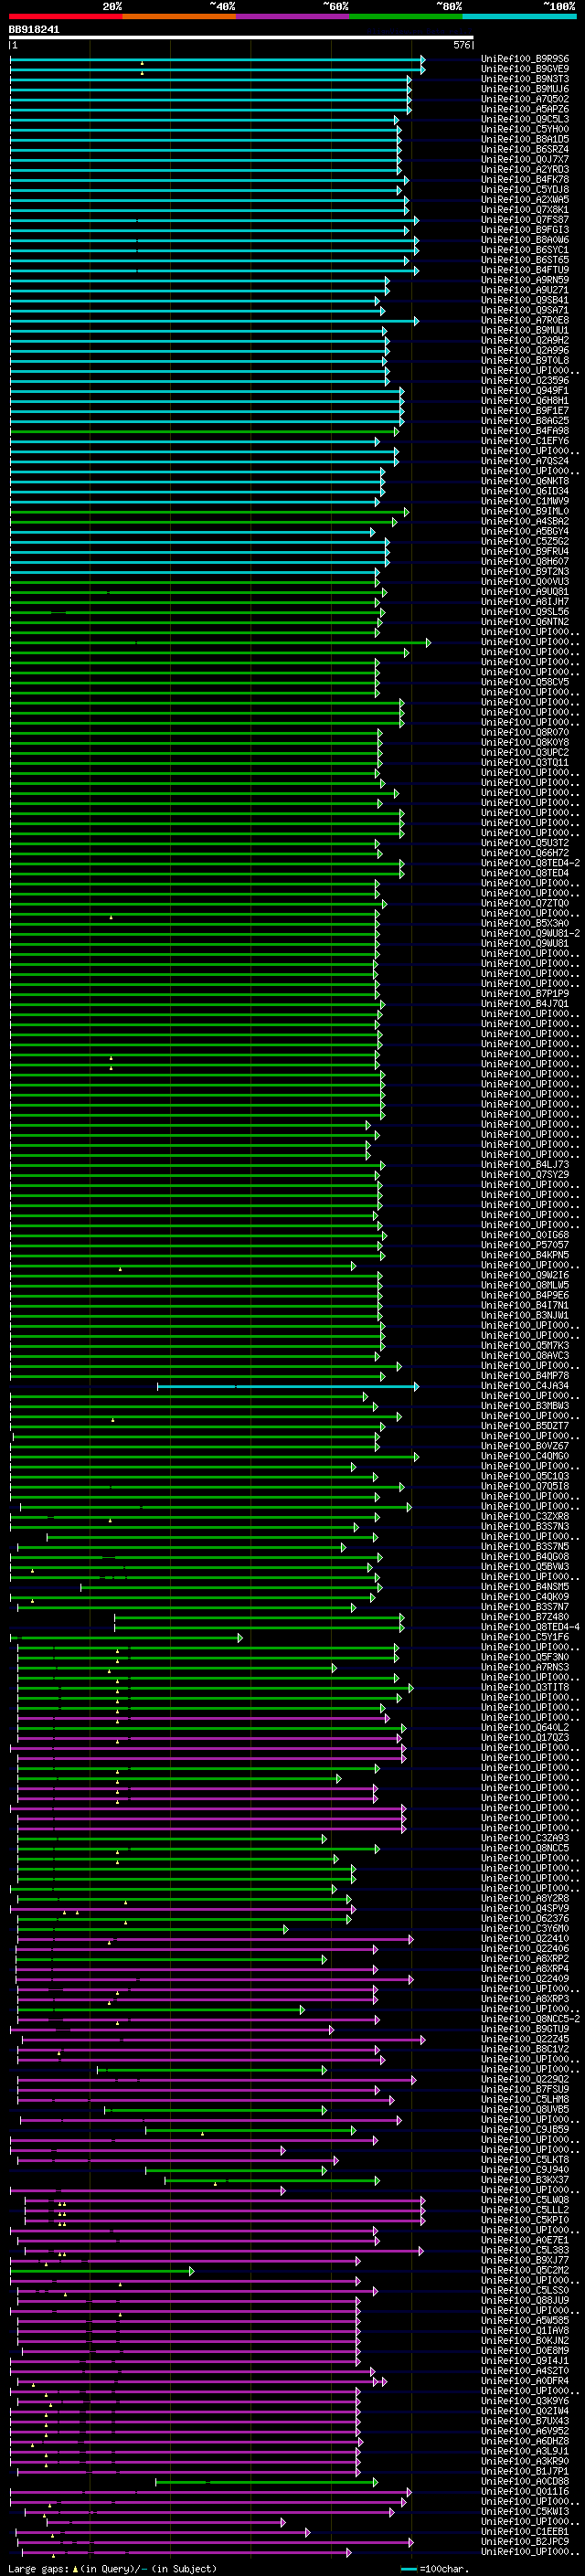The height and width of the screenshot is (2576, 585).
Task: Select label UniRef100_C5YDJ8
Action: pos(525,190)
